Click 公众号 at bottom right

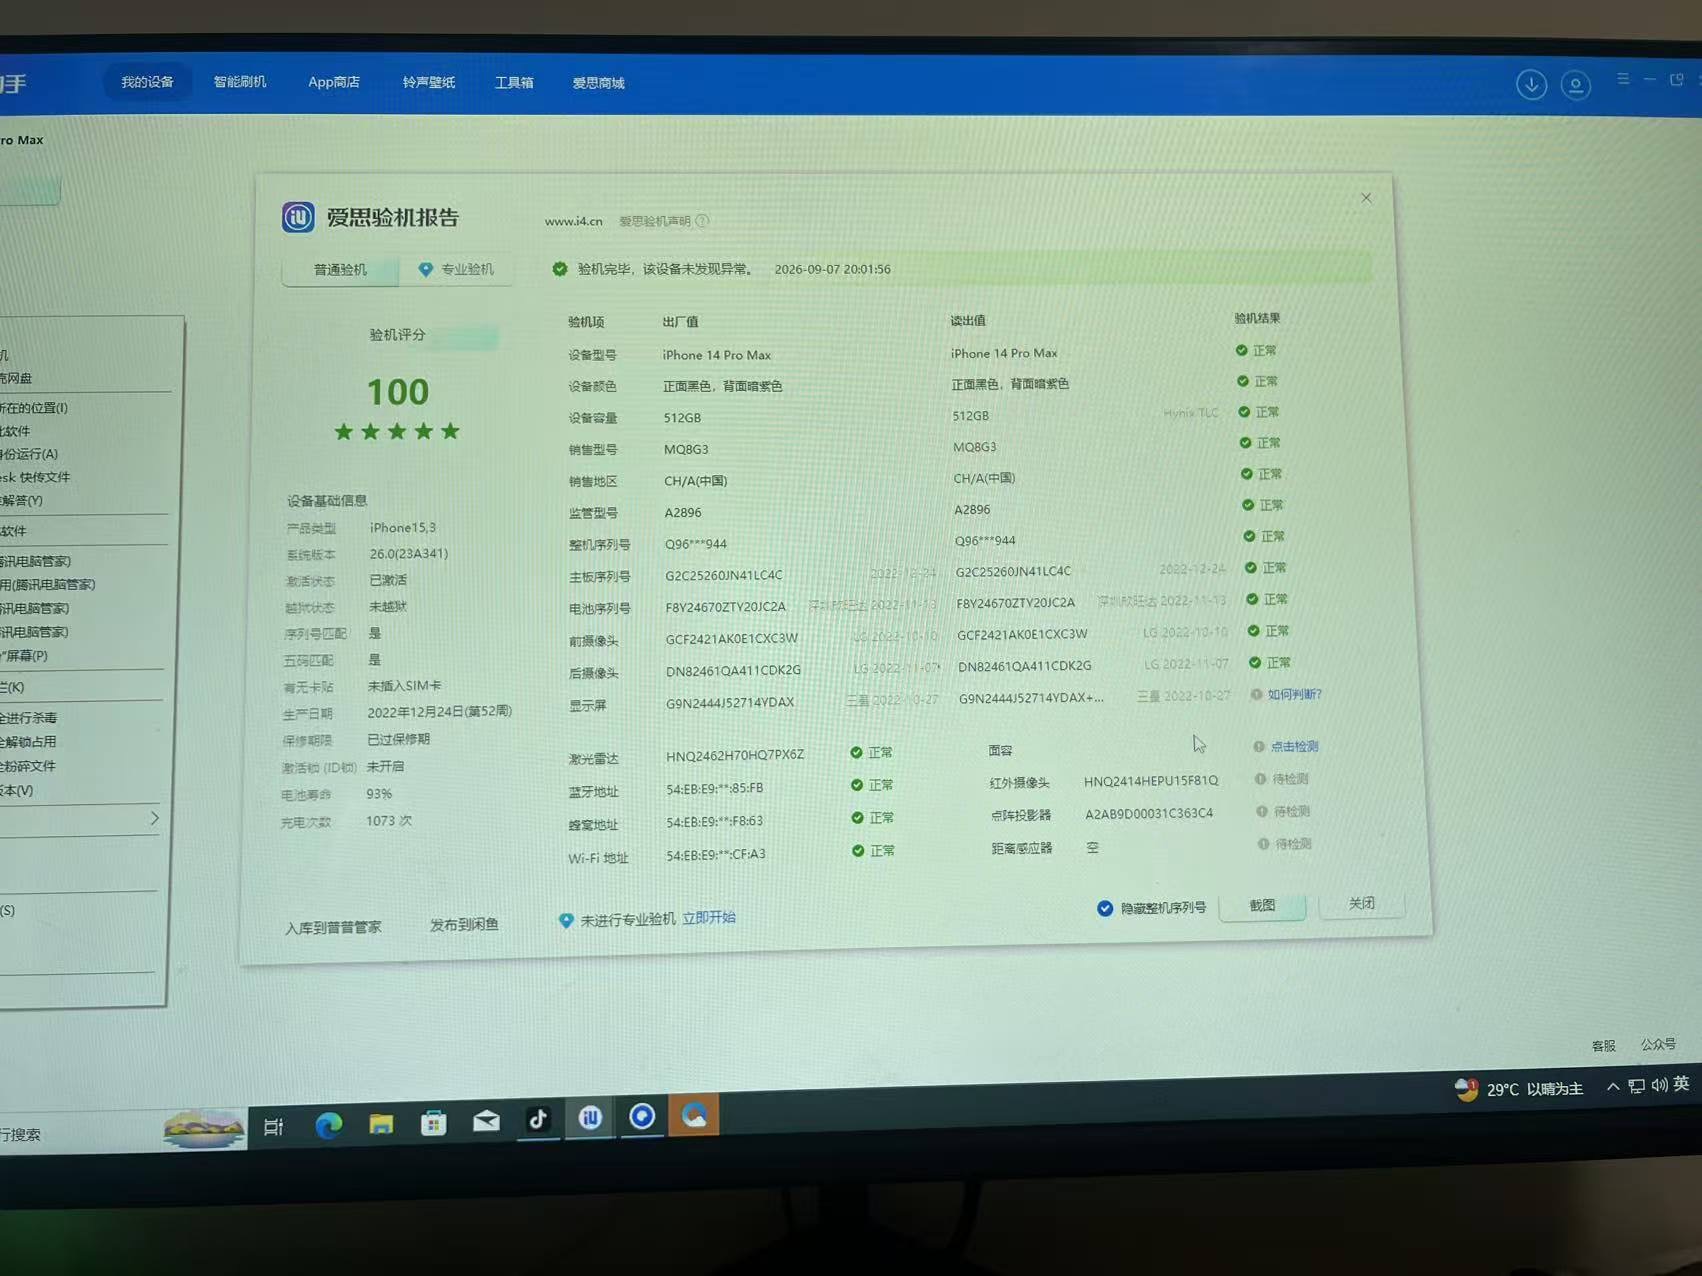tap(1658, 1044)
